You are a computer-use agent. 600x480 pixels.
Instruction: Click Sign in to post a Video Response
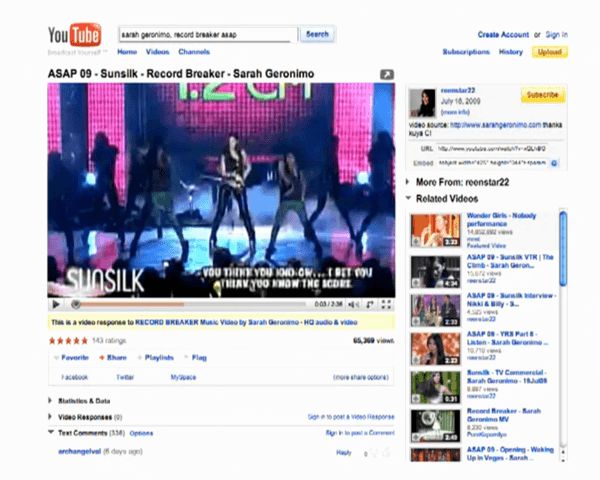pos(351,417)
